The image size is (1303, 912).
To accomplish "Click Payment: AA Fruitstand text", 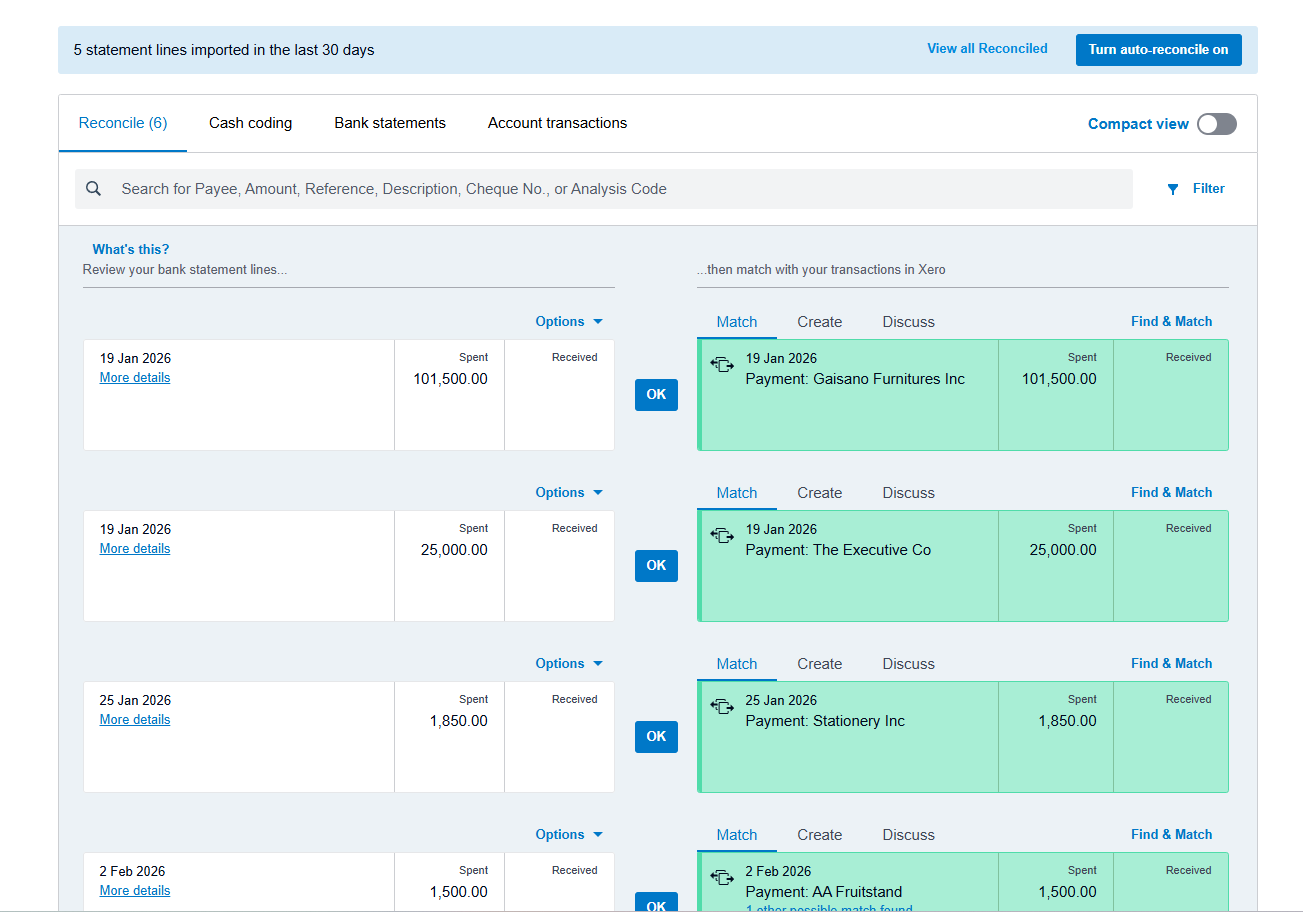I will click(x=824, y=892).
